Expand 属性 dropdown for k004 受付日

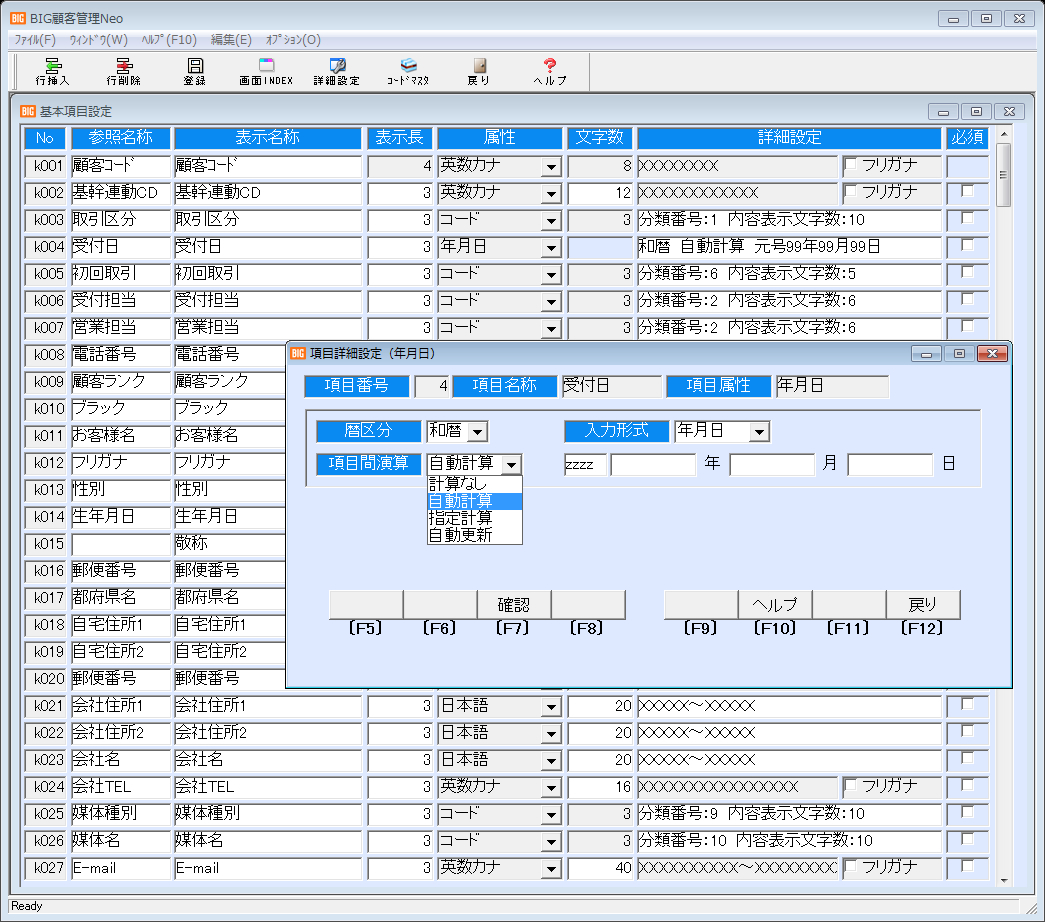click(551, 248)
